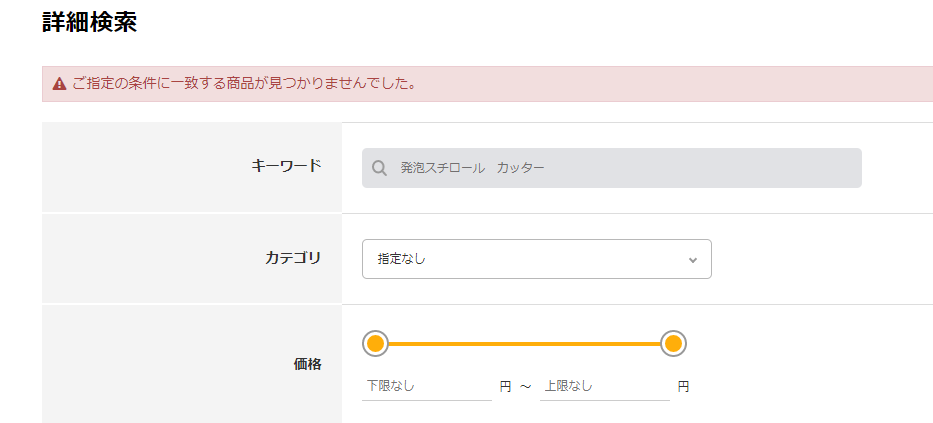Click the no-products-found alert message text
Image resolution: width=933 pixels, height=423 pixels.
243,83
